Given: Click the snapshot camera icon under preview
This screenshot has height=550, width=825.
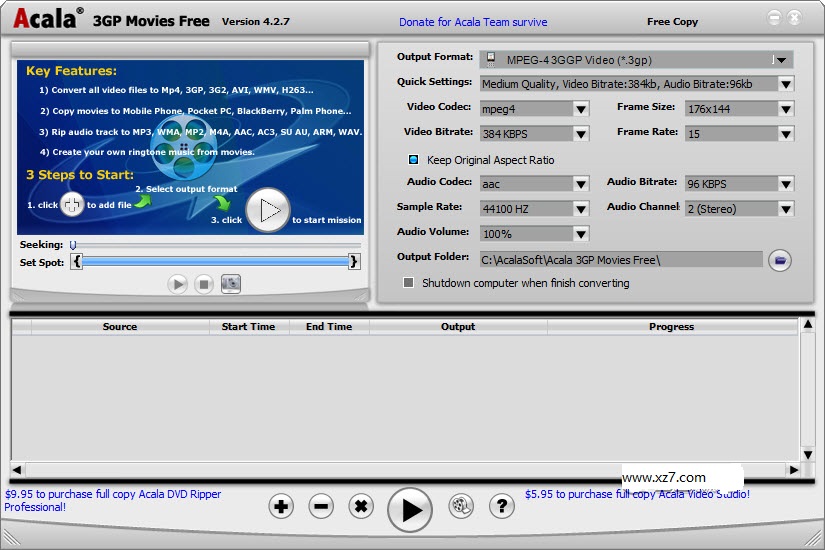Looking at the screenshot, I should [x=231, y=284].
